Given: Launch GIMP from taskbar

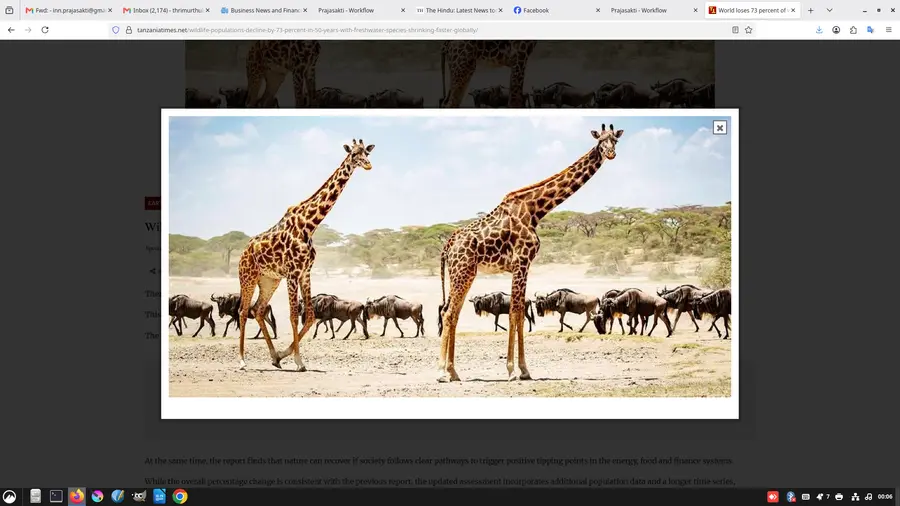Looking at the screenshot, I should click(138, 496).
